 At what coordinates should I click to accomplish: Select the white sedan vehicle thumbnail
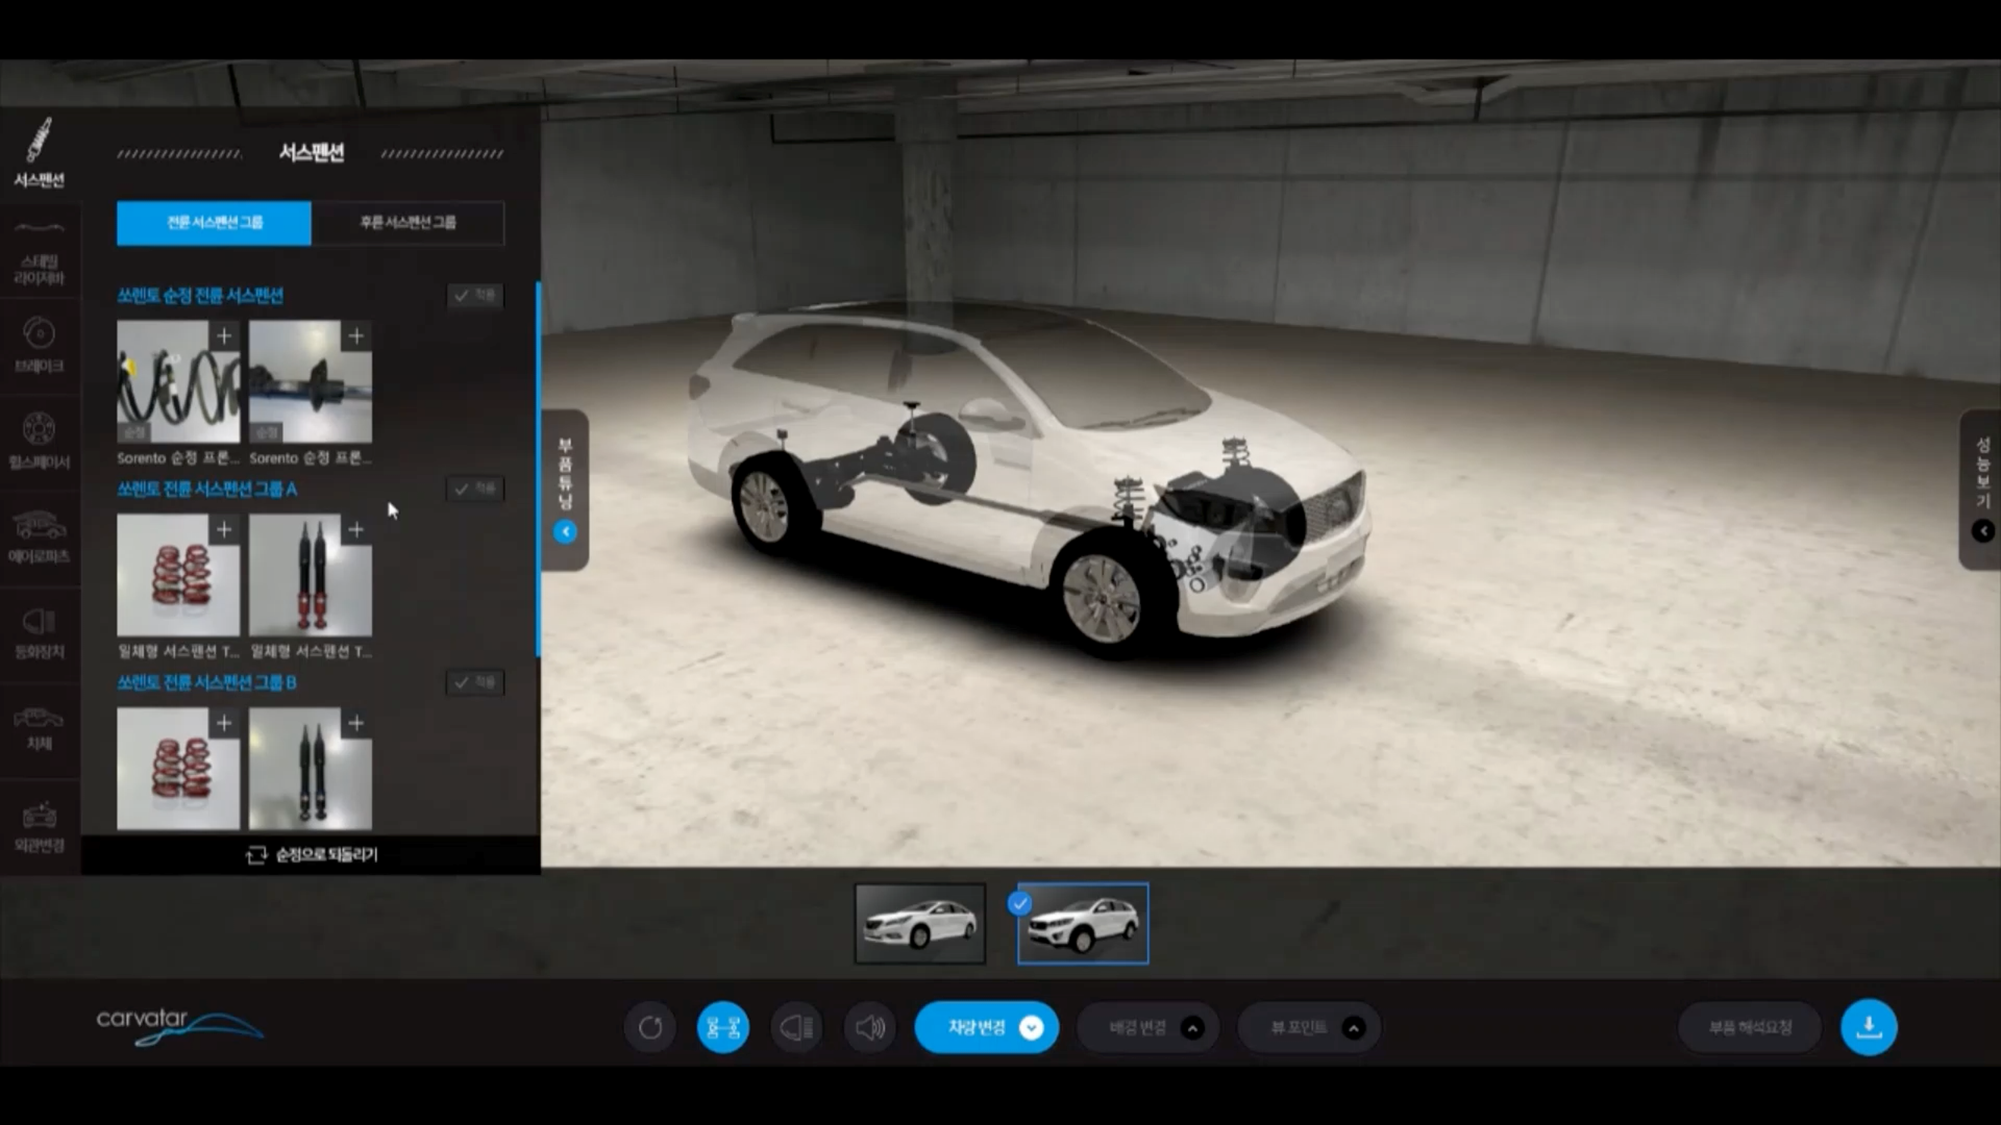pyautogui.click(x=920, y=923)
